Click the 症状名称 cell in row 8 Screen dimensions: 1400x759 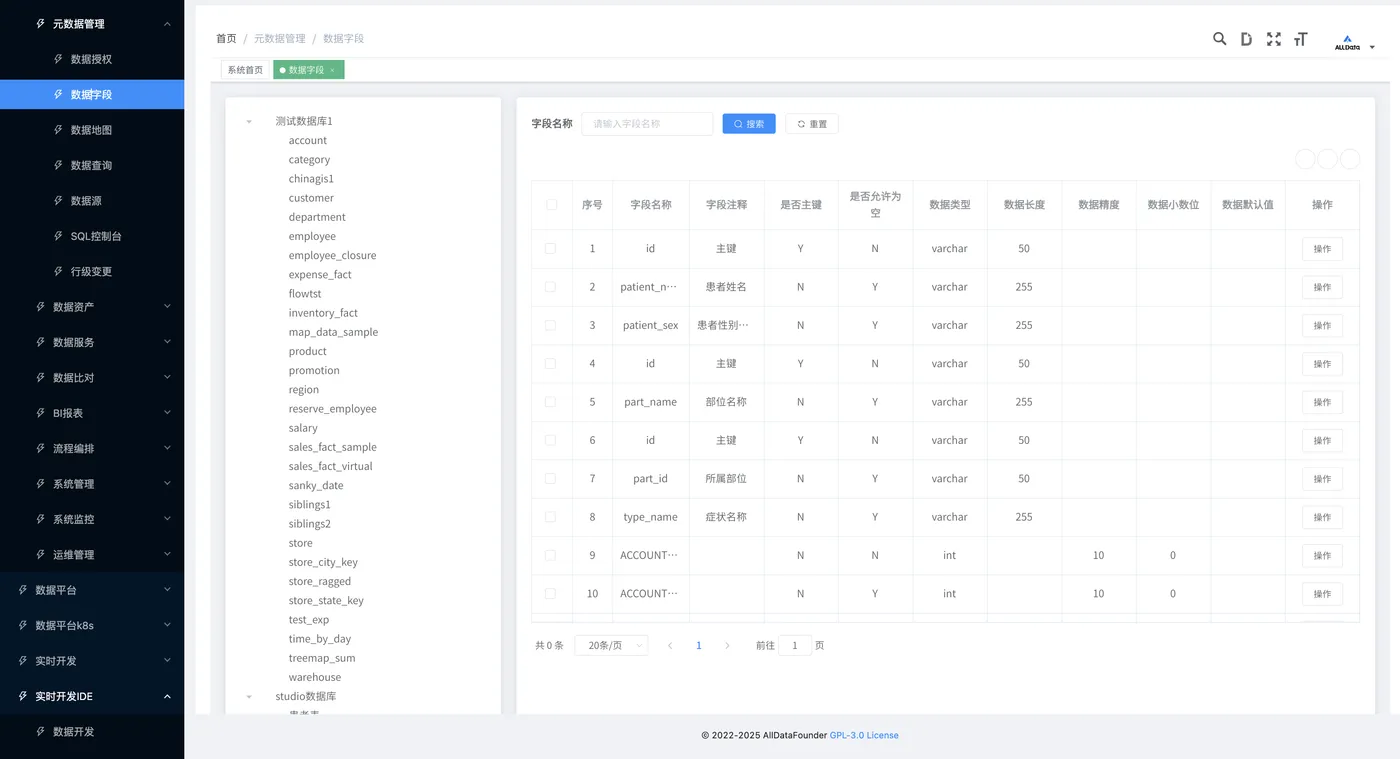click(x=726, y=517)
